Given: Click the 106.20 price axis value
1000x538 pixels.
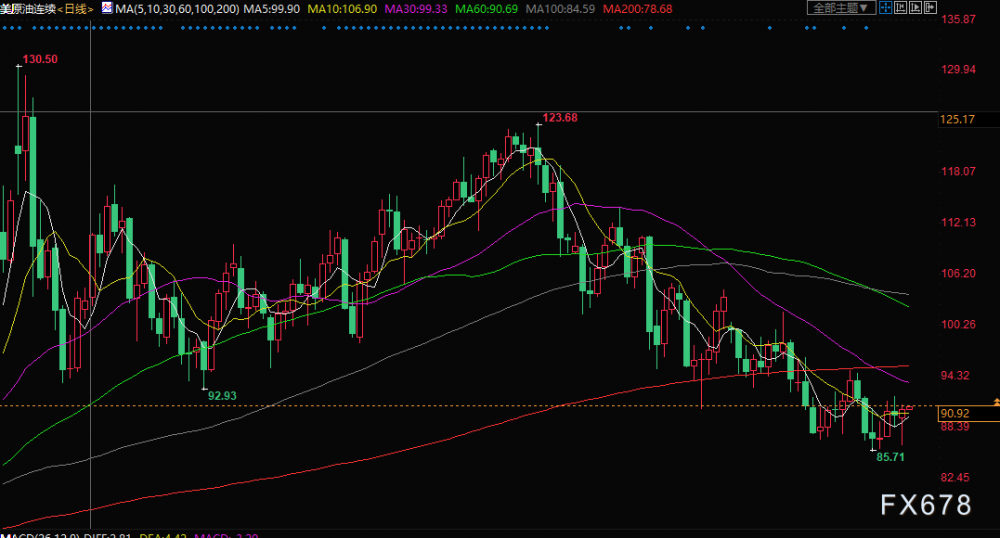Looking at the screenshot, I should click(x=959, y=273).
